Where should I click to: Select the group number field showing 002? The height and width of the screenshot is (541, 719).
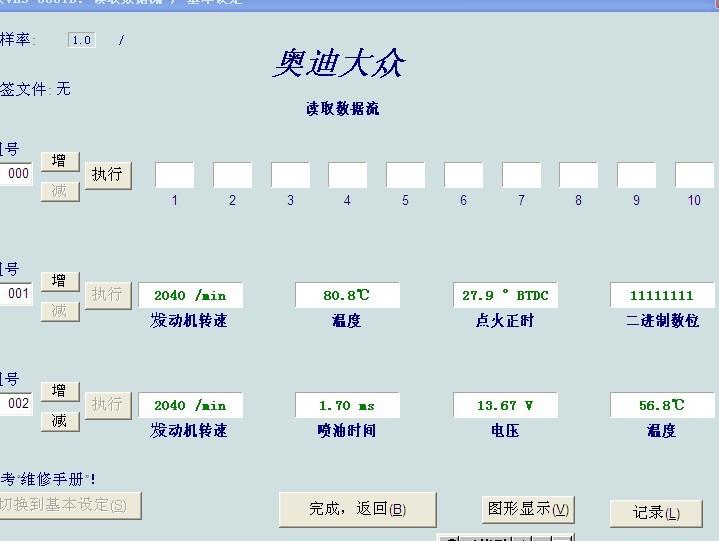point(17,404)
